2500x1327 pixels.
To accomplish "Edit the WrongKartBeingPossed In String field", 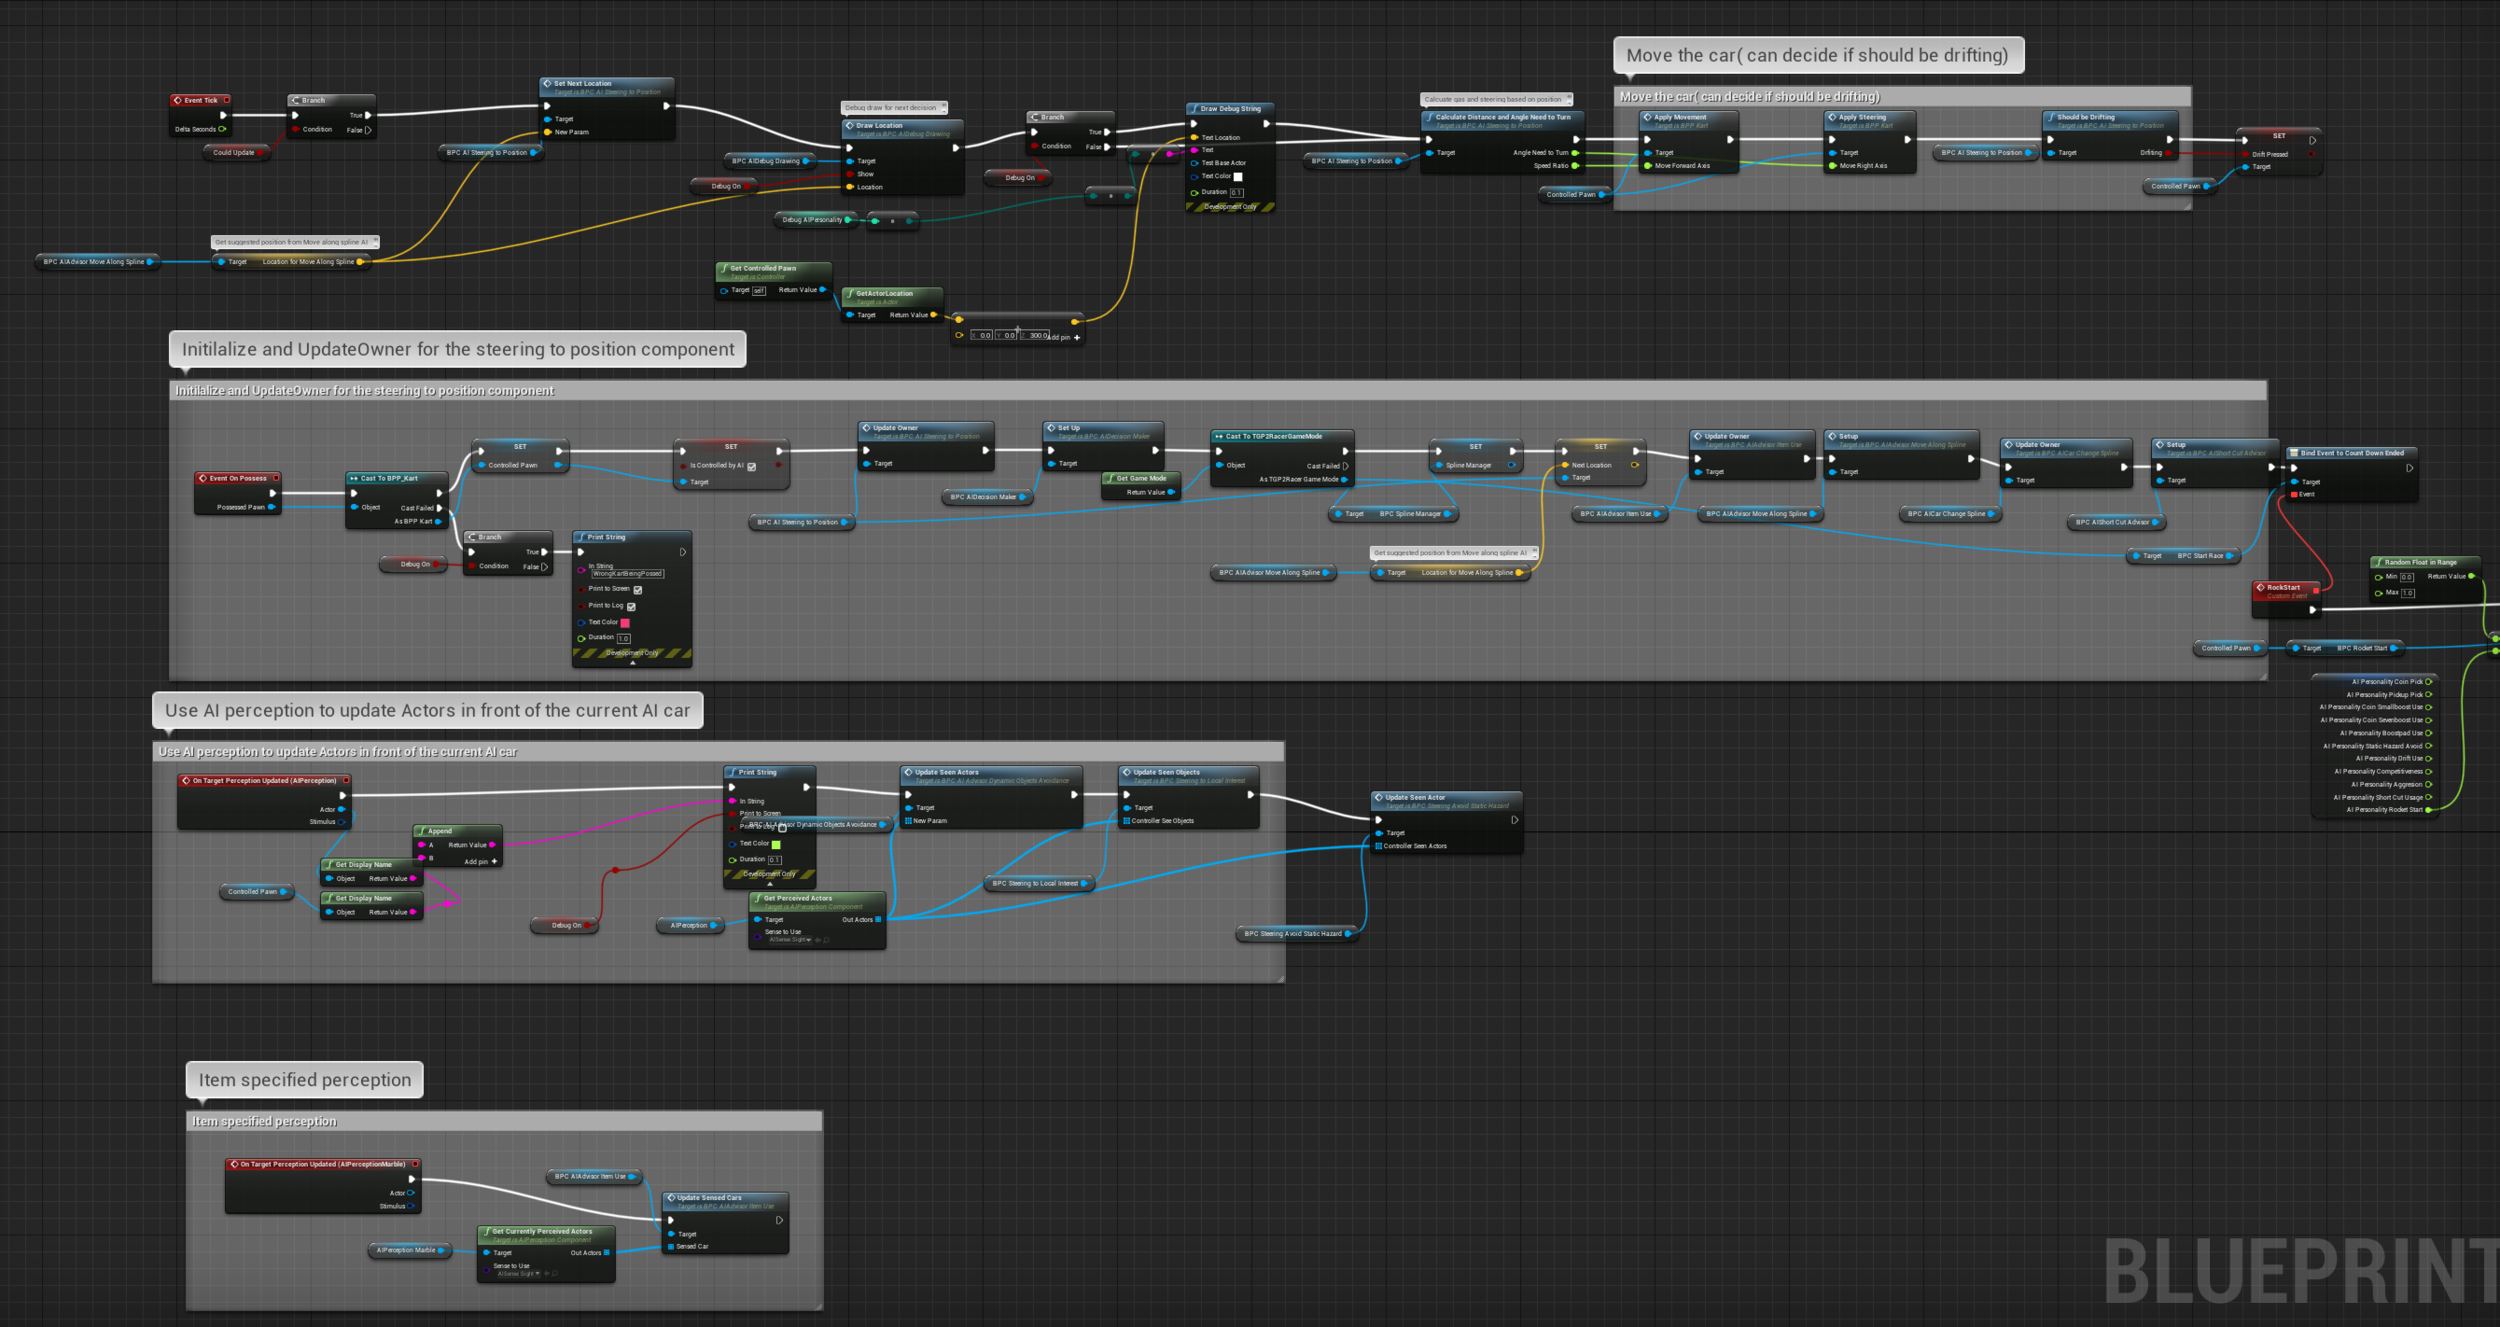I will tap(627, 574).
